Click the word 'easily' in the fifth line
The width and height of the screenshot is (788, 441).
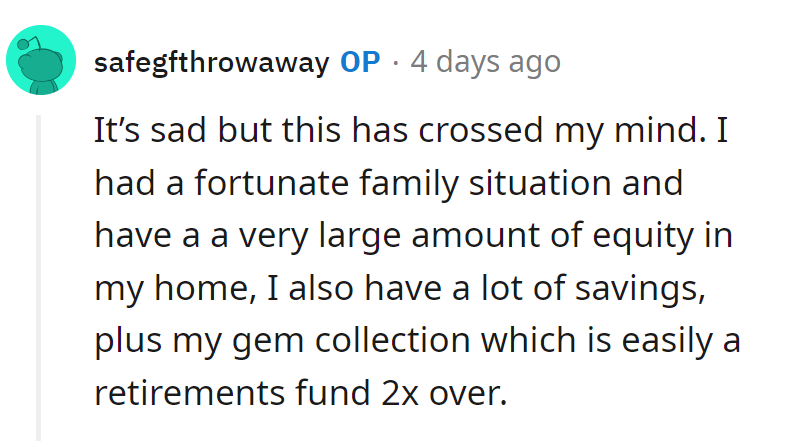667,342
